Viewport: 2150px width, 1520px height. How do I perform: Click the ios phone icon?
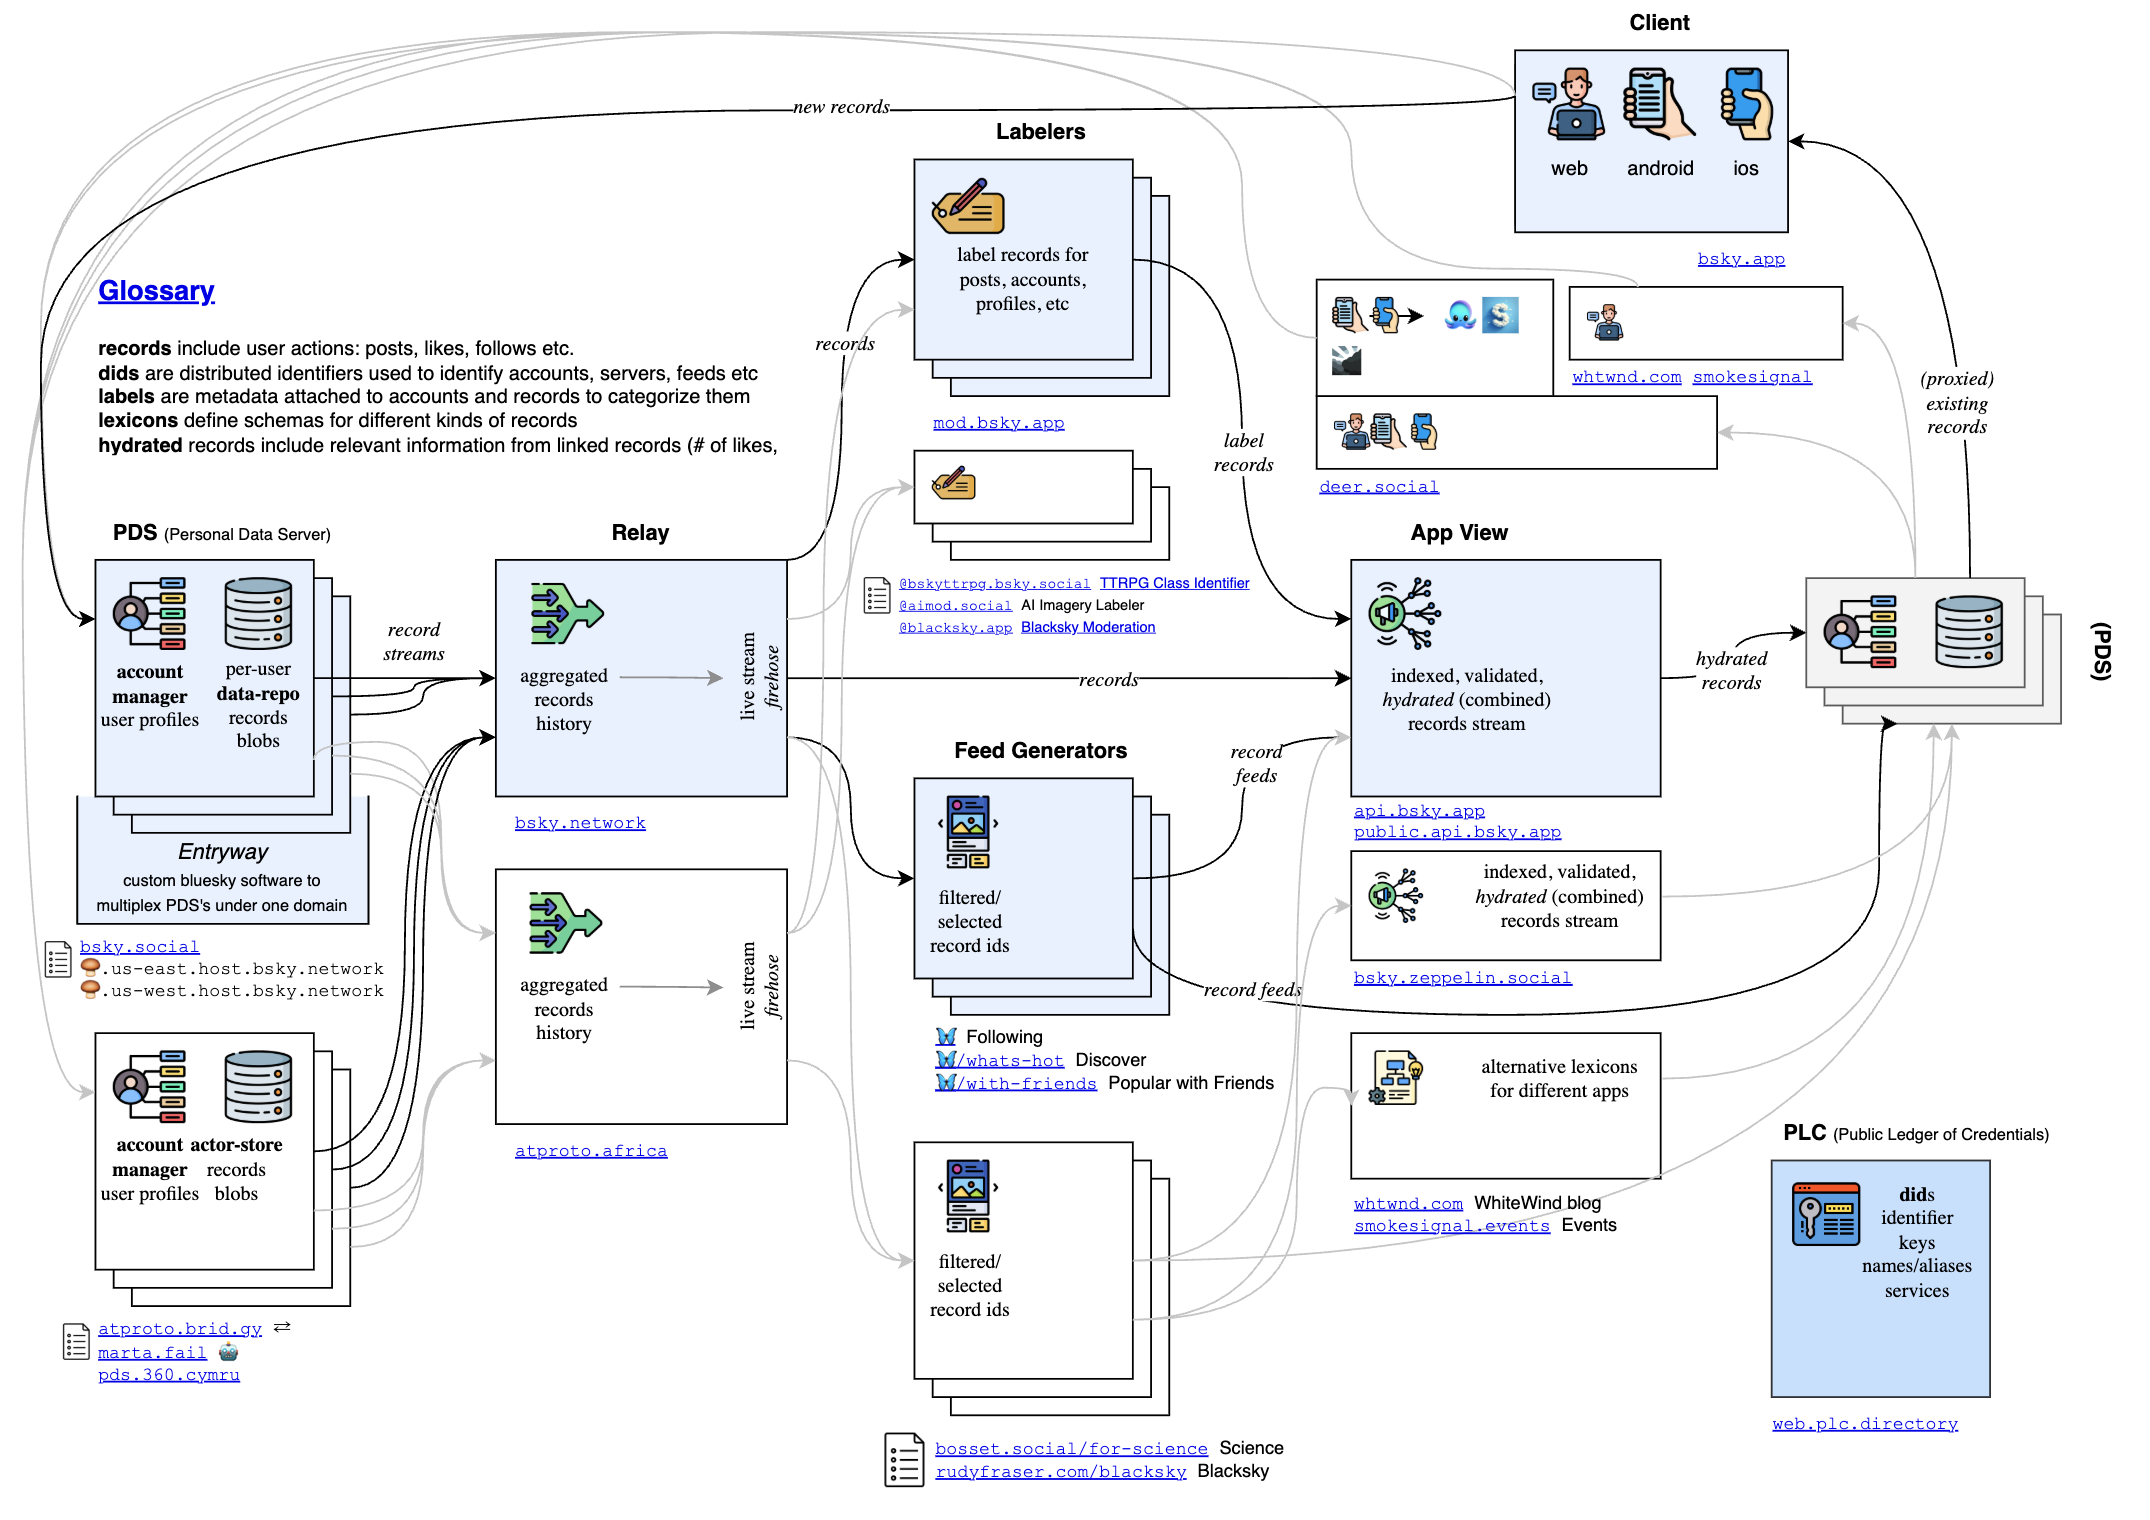coord(1746,104)
